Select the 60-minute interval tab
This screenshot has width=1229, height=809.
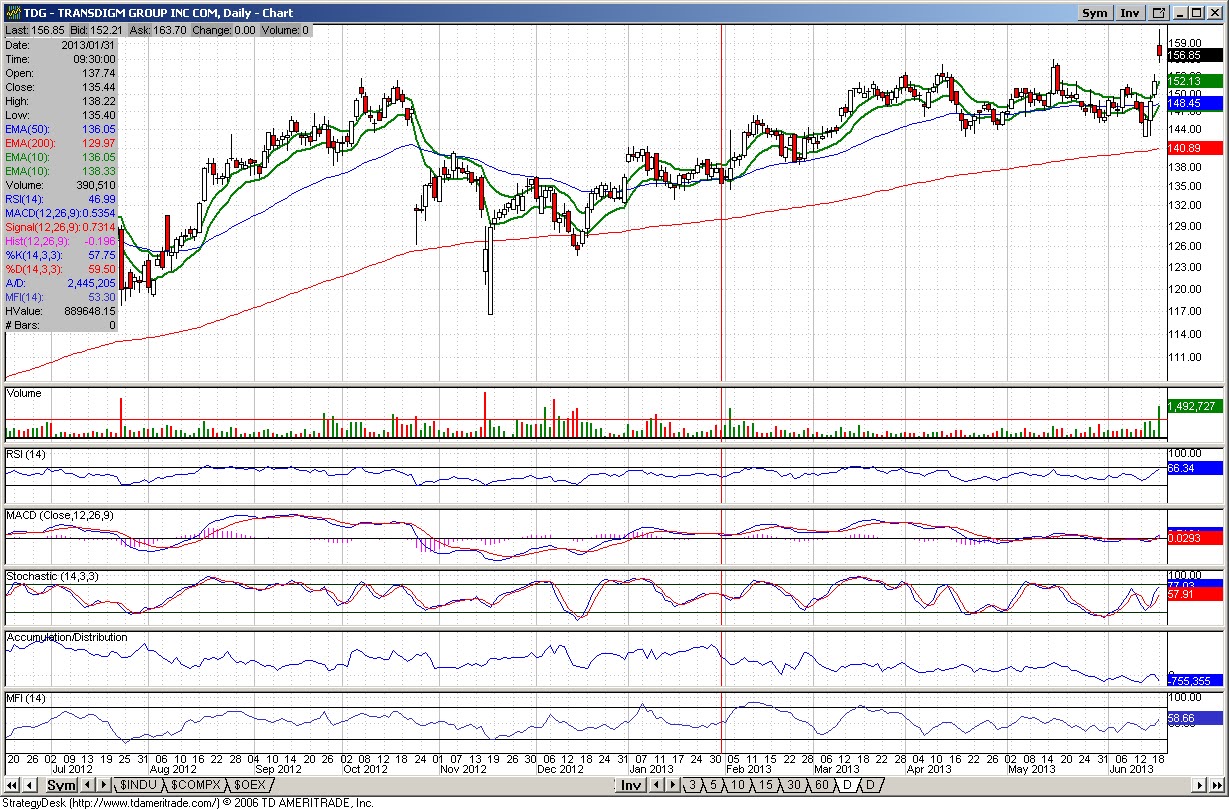click(x=820, y=786)
